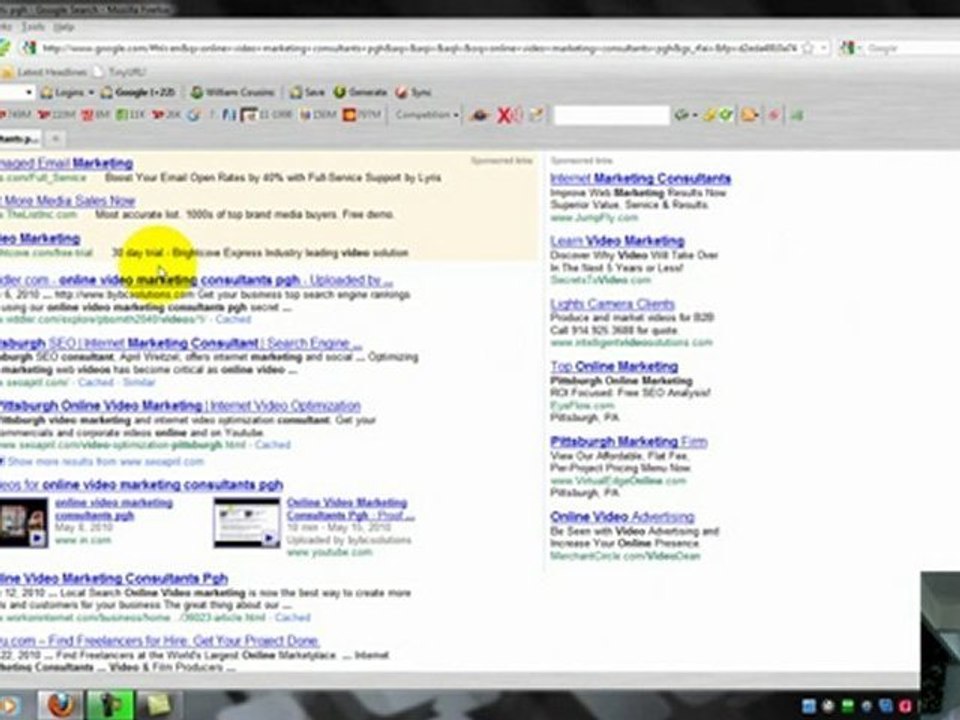Click the bookmark star in address bar

(808, 47)
